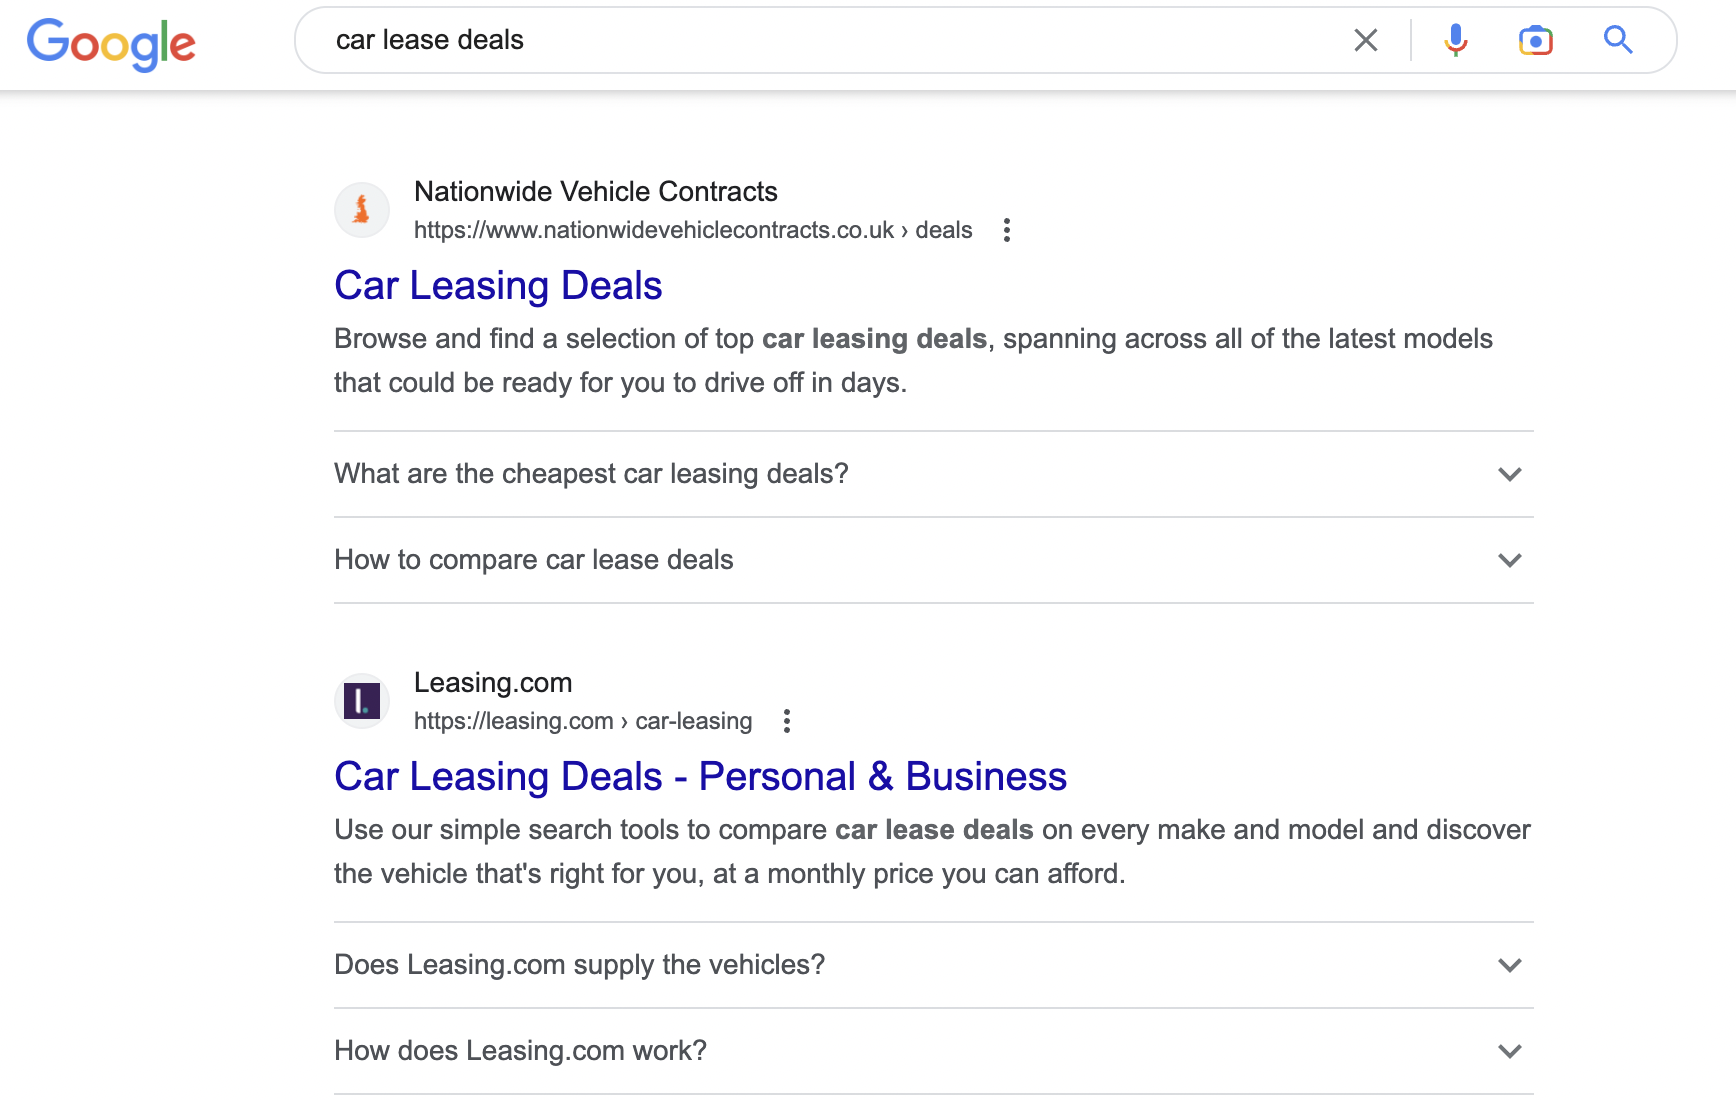This screenshot has width=1736, height=1100.
Task: Open the 'Car Leasing Deals' result link
Action: pyautogui.click(x=498, y=286)
